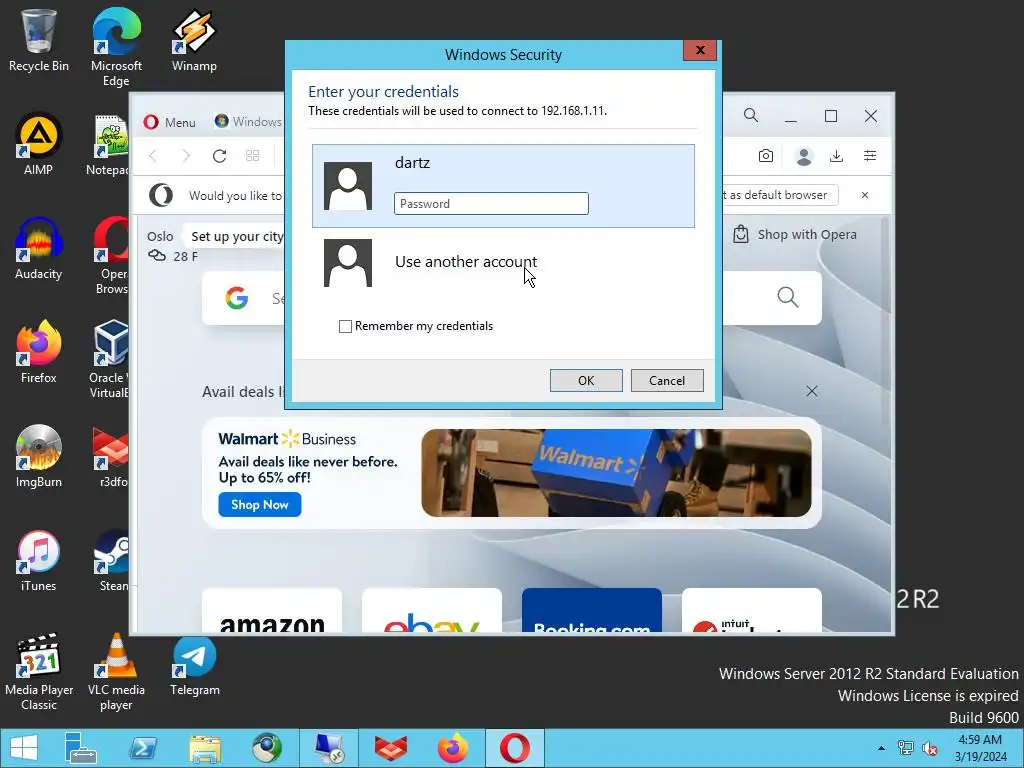Screen dimensions: 1024x768
Task: Open the Amazon speed dial tile
Action: (272, 610)
